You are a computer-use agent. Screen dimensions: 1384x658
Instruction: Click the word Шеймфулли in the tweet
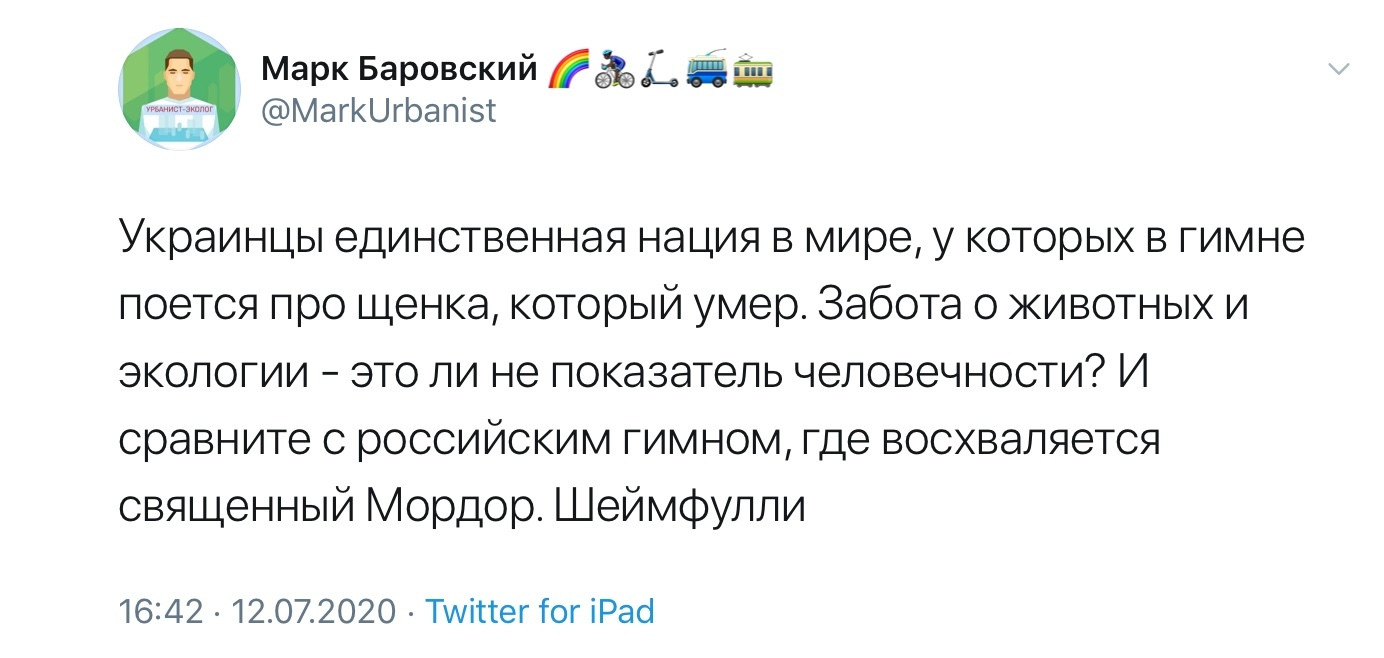point(680,507)
